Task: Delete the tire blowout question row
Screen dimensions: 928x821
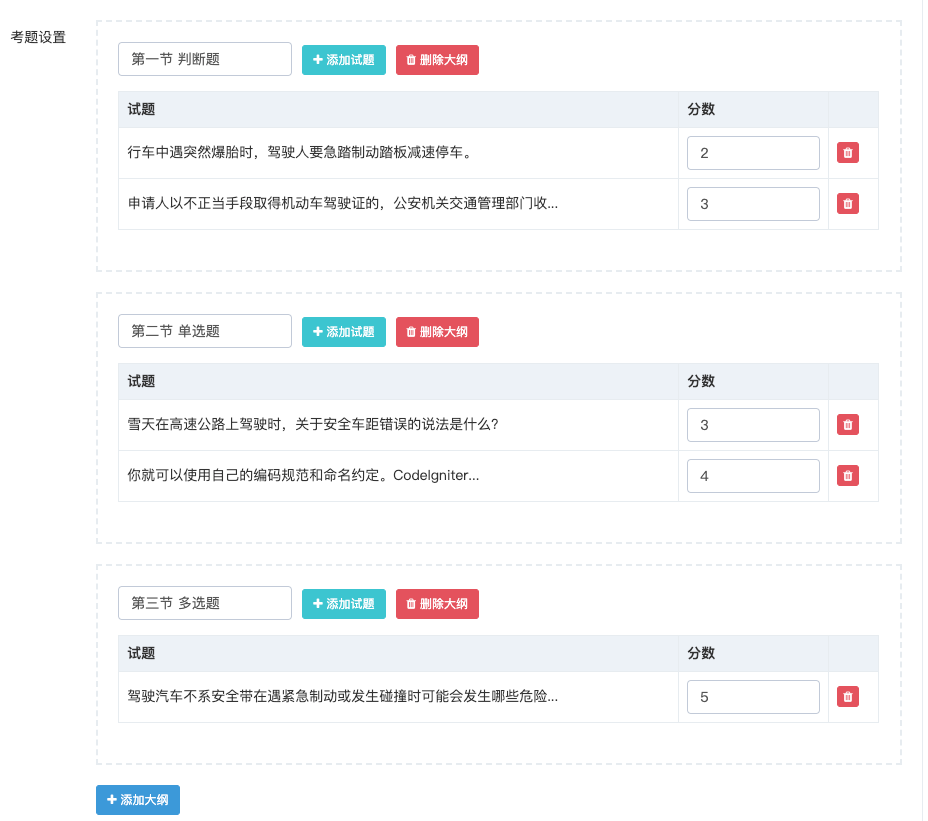Action: pyautogui.click(x=847, y=153)
